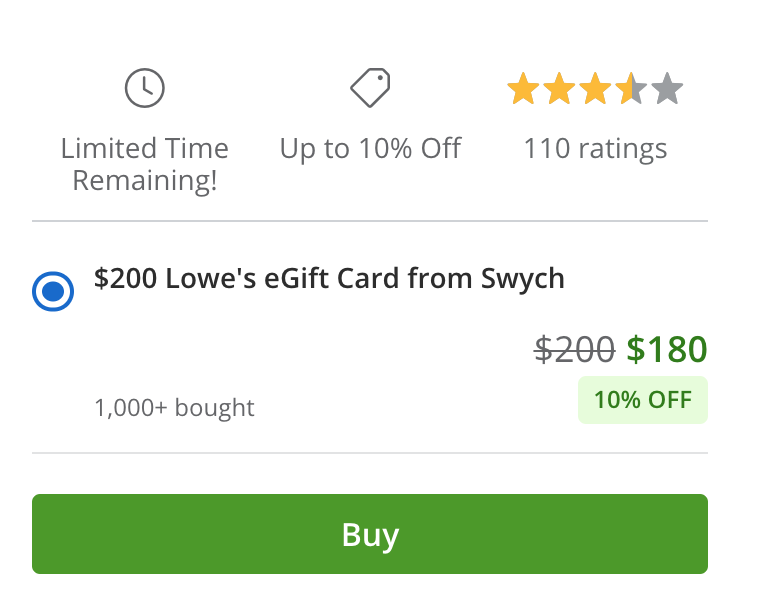768x592 pixels.
Task: Click the green $180 sale price
Action: 667,350
